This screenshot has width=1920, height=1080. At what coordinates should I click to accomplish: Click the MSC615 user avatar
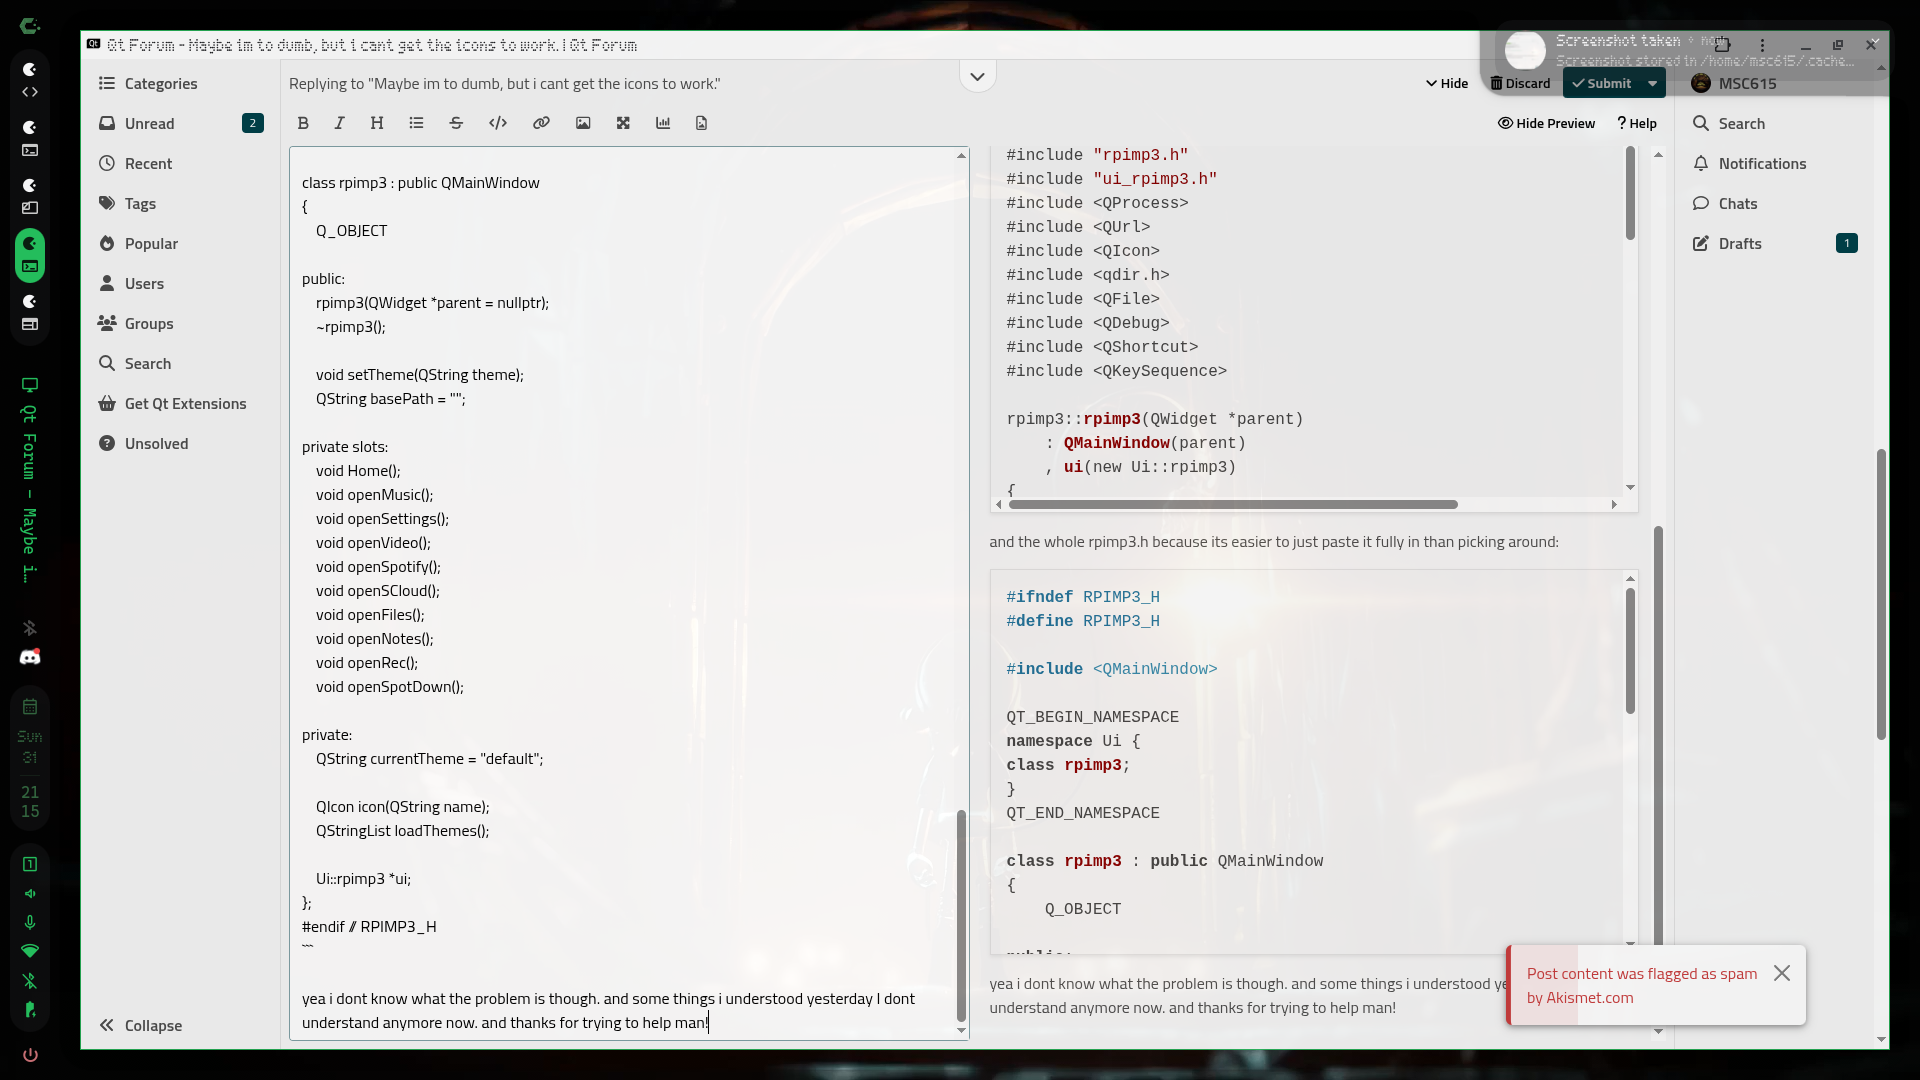(1701, 83)
